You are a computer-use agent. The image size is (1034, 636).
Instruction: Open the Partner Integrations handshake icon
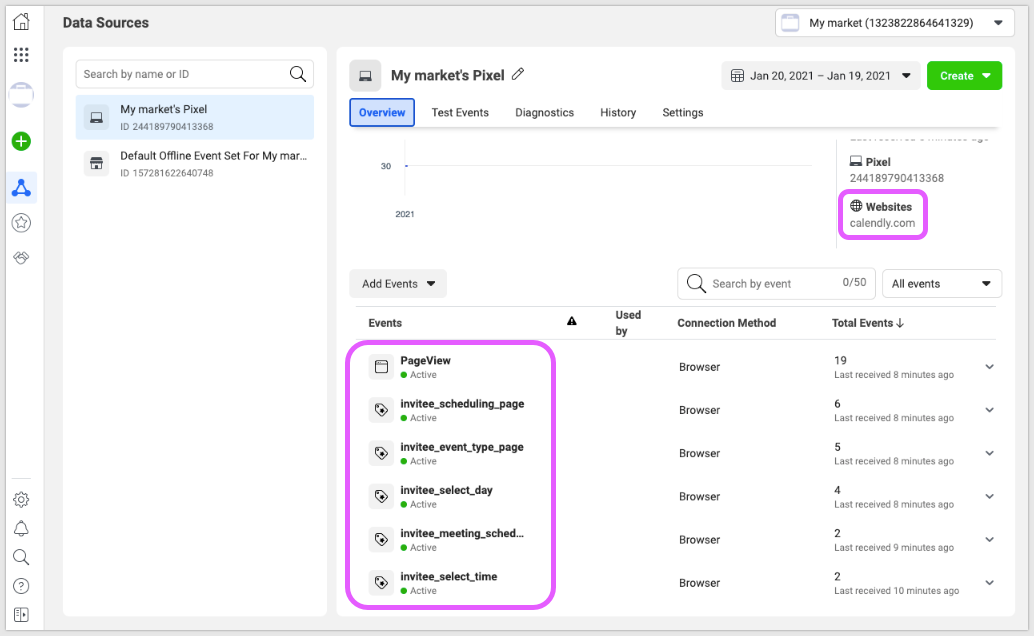[21, 257]
